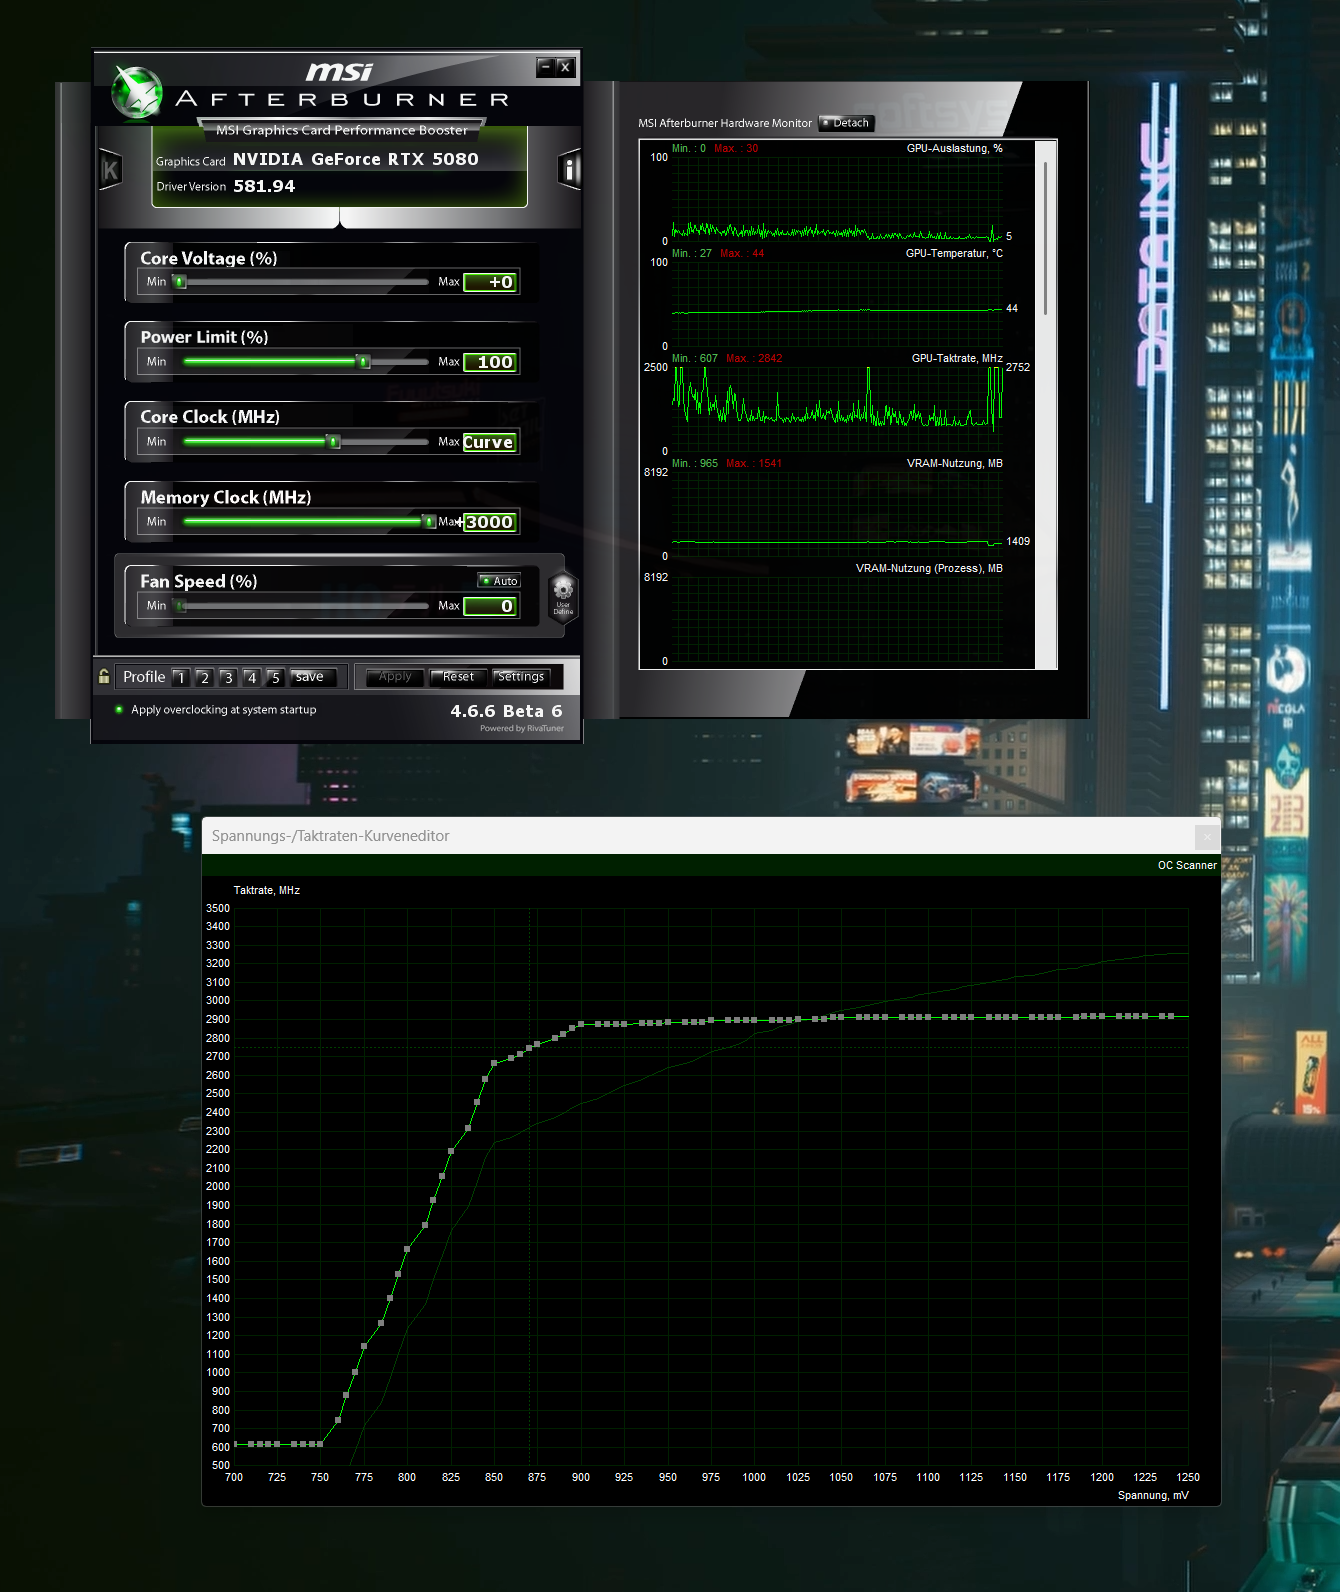Toggle the profile lock padlock icon
This screenshot has width=1340, height=1592.
tap(104, 677)
